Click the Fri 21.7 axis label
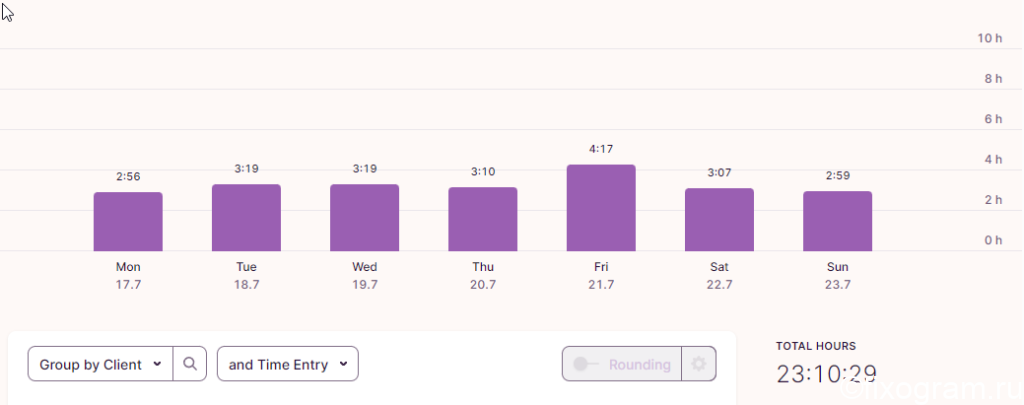This screenshot has height=405, width=1024. point(601,276)
